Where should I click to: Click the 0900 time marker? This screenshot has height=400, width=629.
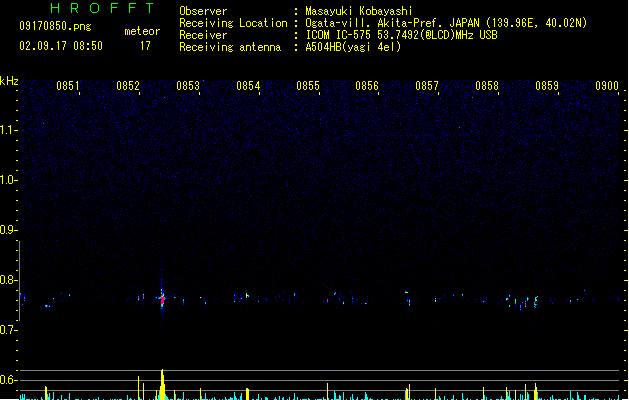[x=607, y=86]
